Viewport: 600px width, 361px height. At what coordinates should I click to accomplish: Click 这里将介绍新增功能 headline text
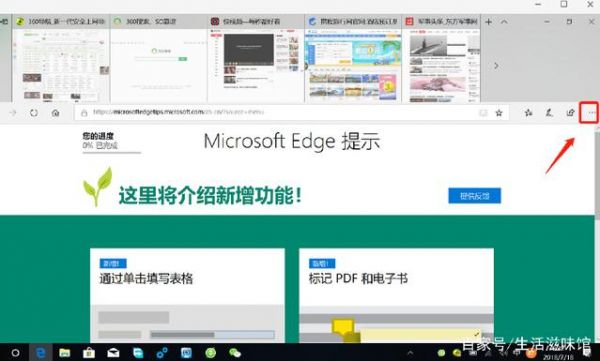[210, 196]
